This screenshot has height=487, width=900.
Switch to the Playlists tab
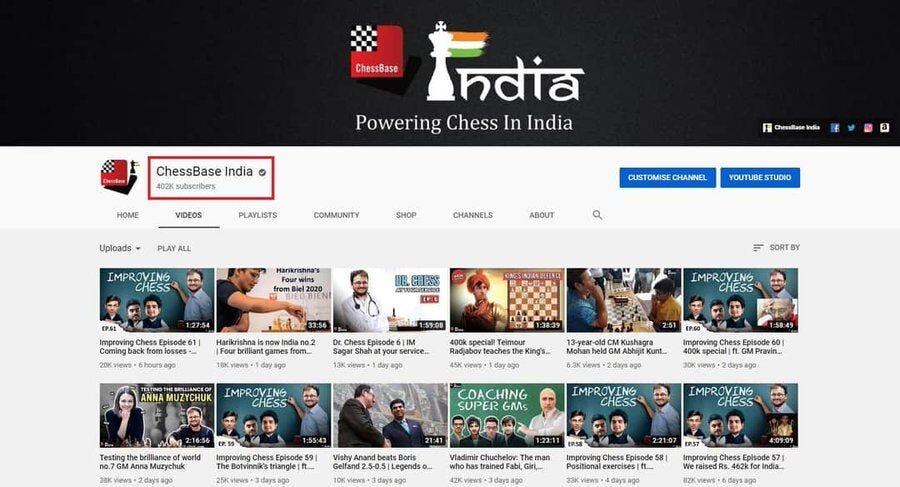(258, 215)
